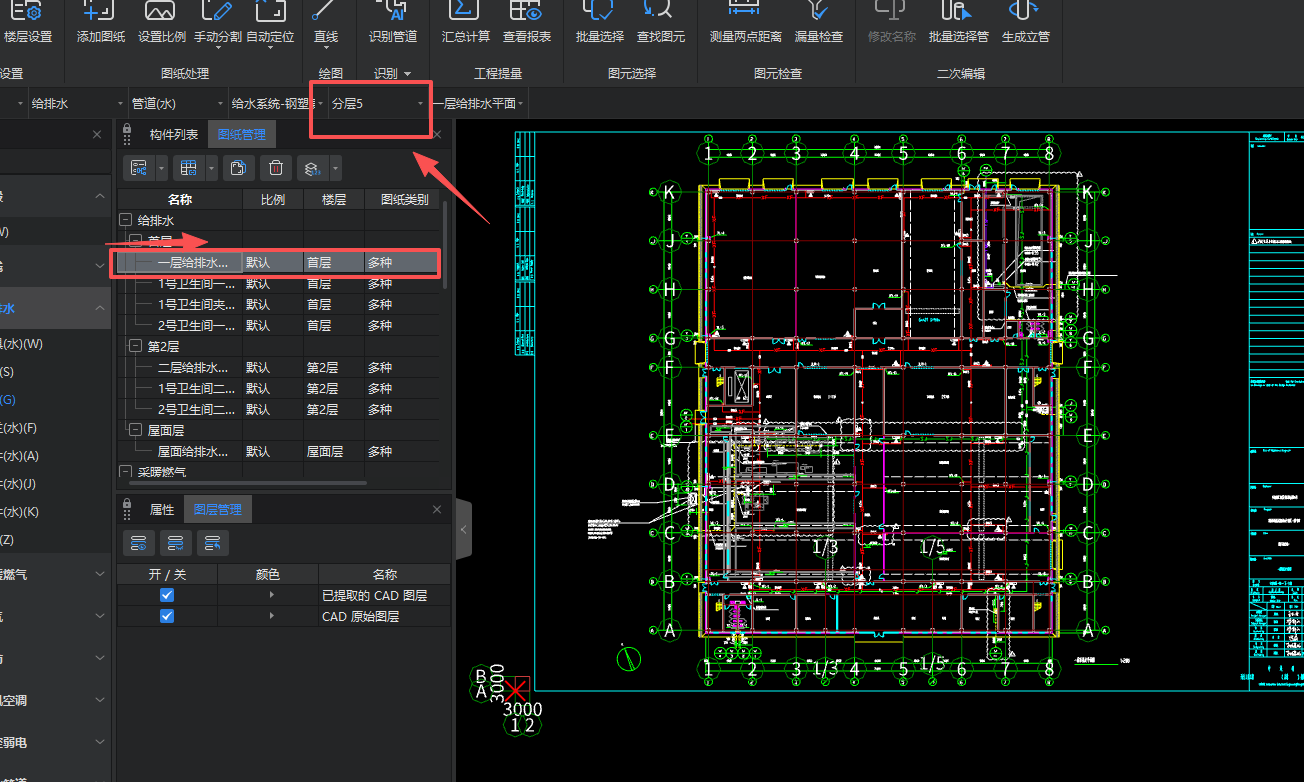Collapse the 第2层 tree node
1304x782 pixels.
(136, 346)
